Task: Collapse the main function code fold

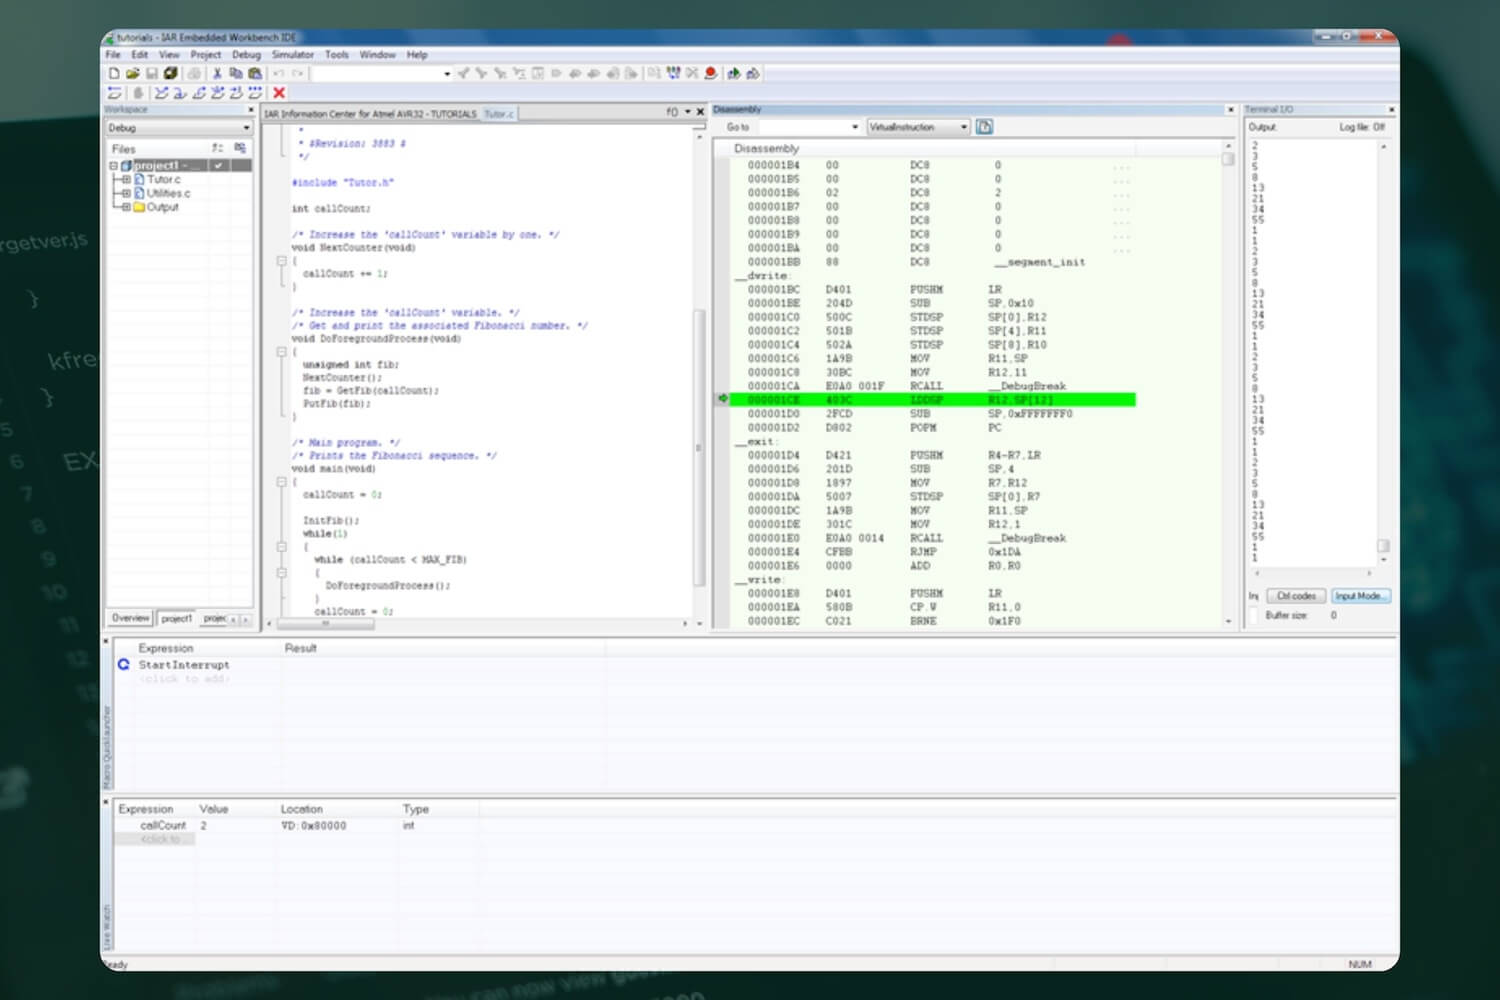Action: [282, 482]
